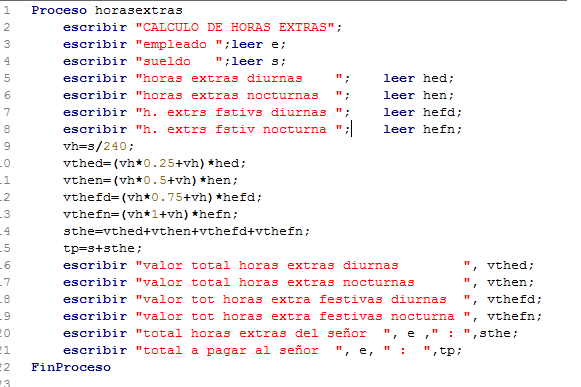Click the word Proceso on line 1
This screenshot has height=387, width=581.
click(x=59, y=10)
